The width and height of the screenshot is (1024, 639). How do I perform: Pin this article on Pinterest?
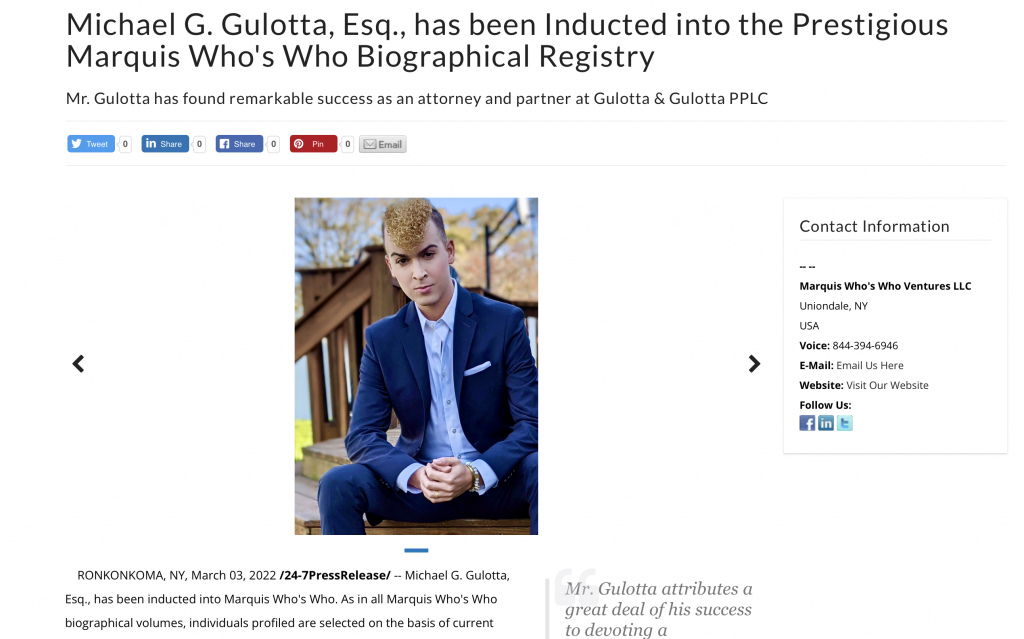point(313,144)
